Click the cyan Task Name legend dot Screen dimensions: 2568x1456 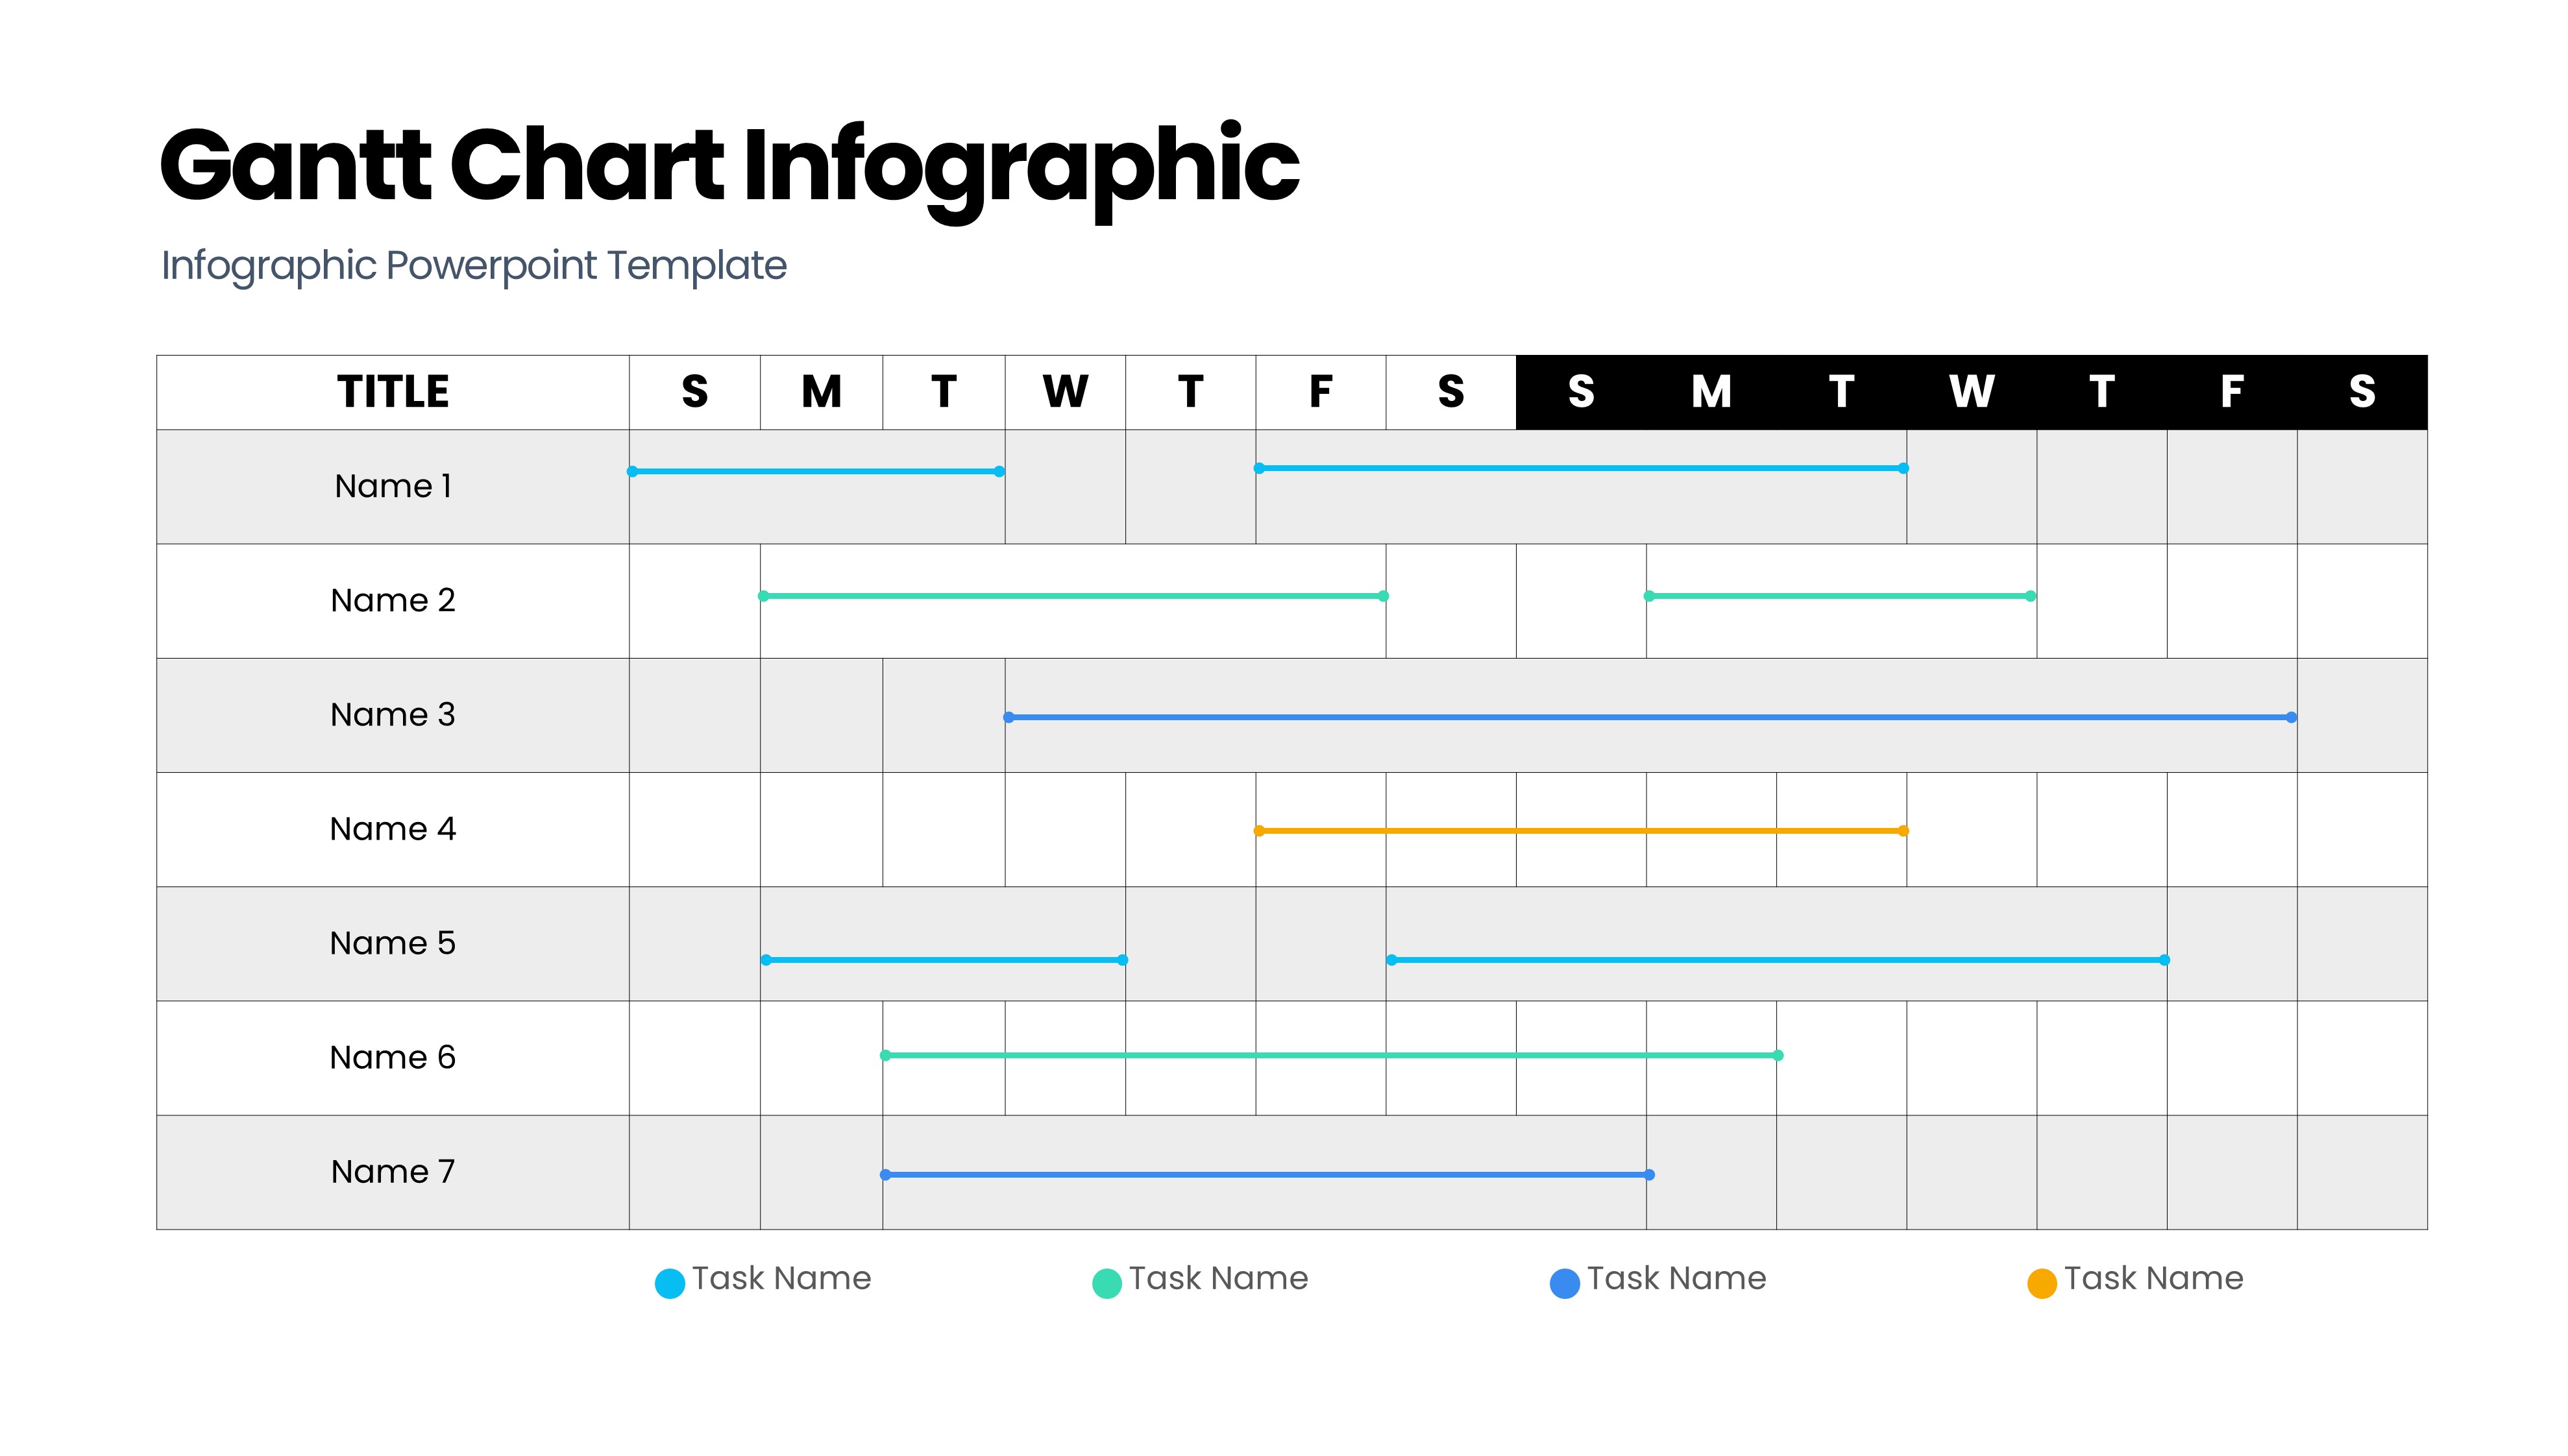pos(669,1283)
